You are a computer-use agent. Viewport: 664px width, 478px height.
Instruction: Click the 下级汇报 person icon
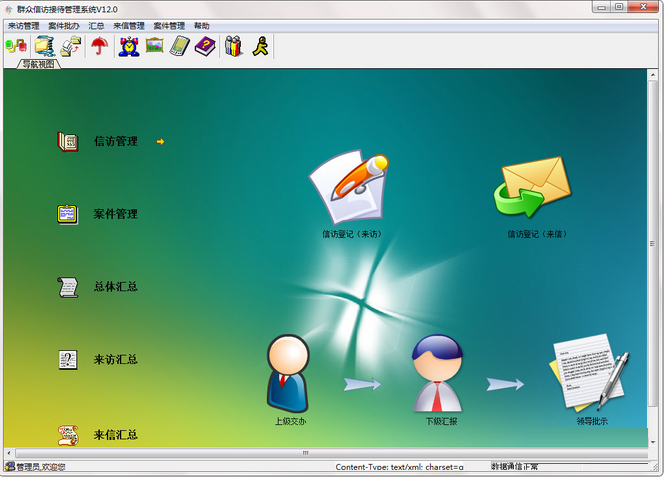(437, 373)
